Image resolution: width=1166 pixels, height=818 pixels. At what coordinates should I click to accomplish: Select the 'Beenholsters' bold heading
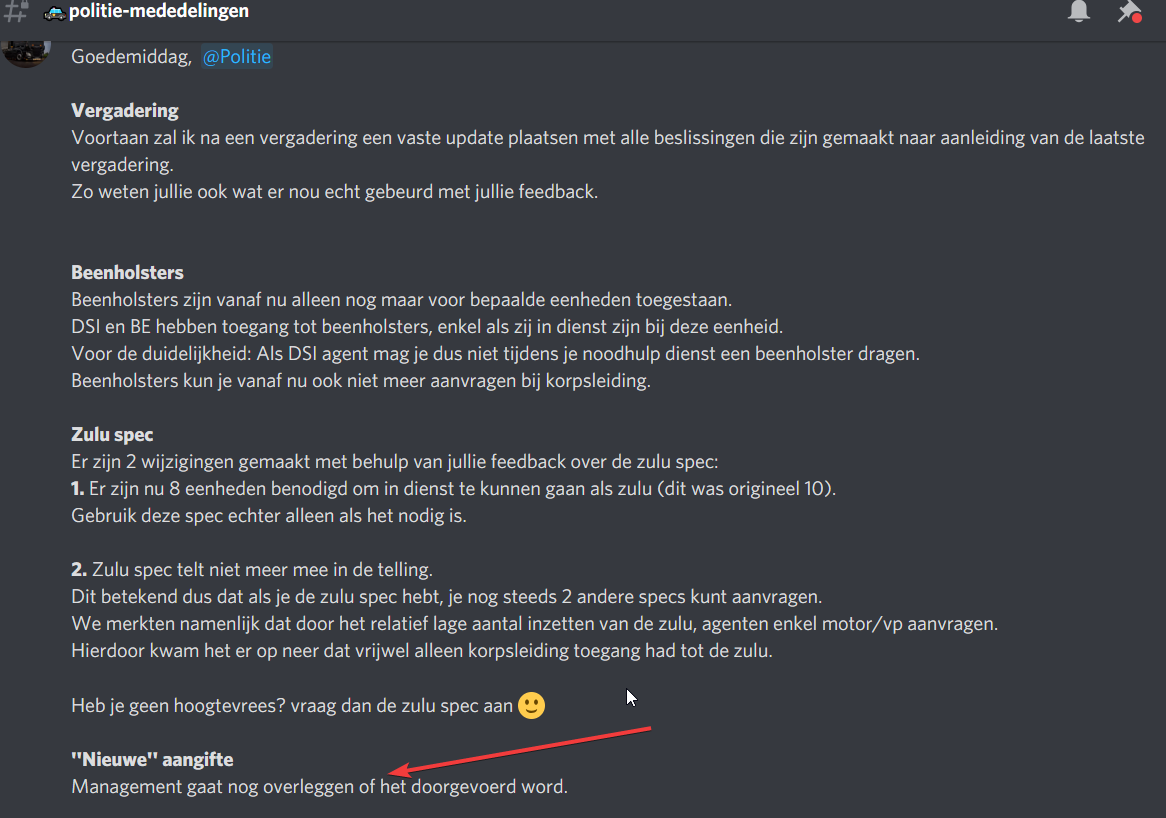point(127,273)
